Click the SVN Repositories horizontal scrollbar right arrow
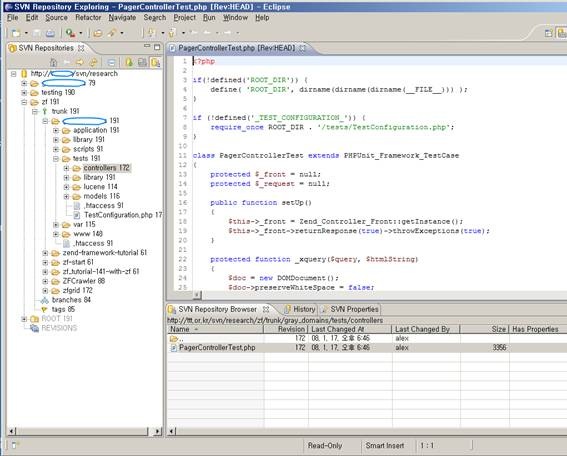567x456 pixels. [x=157, y=431]
